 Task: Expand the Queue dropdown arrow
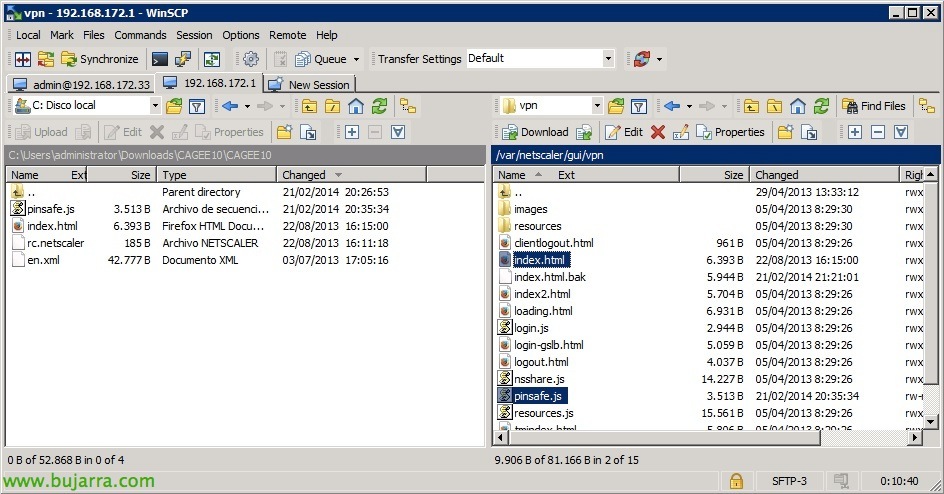pyautogui.click(x=356, y=59)
